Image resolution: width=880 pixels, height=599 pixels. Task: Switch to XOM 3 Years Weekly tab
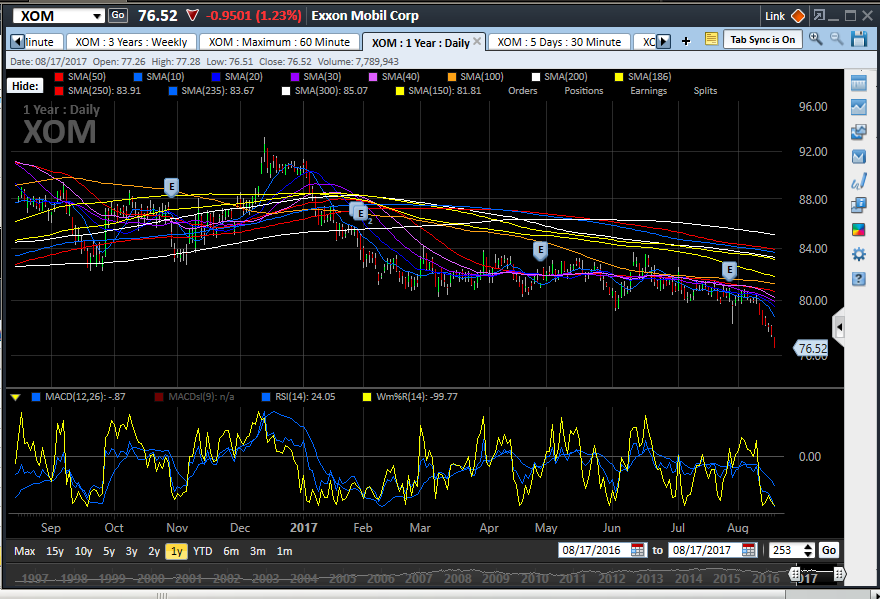point(131,42)
